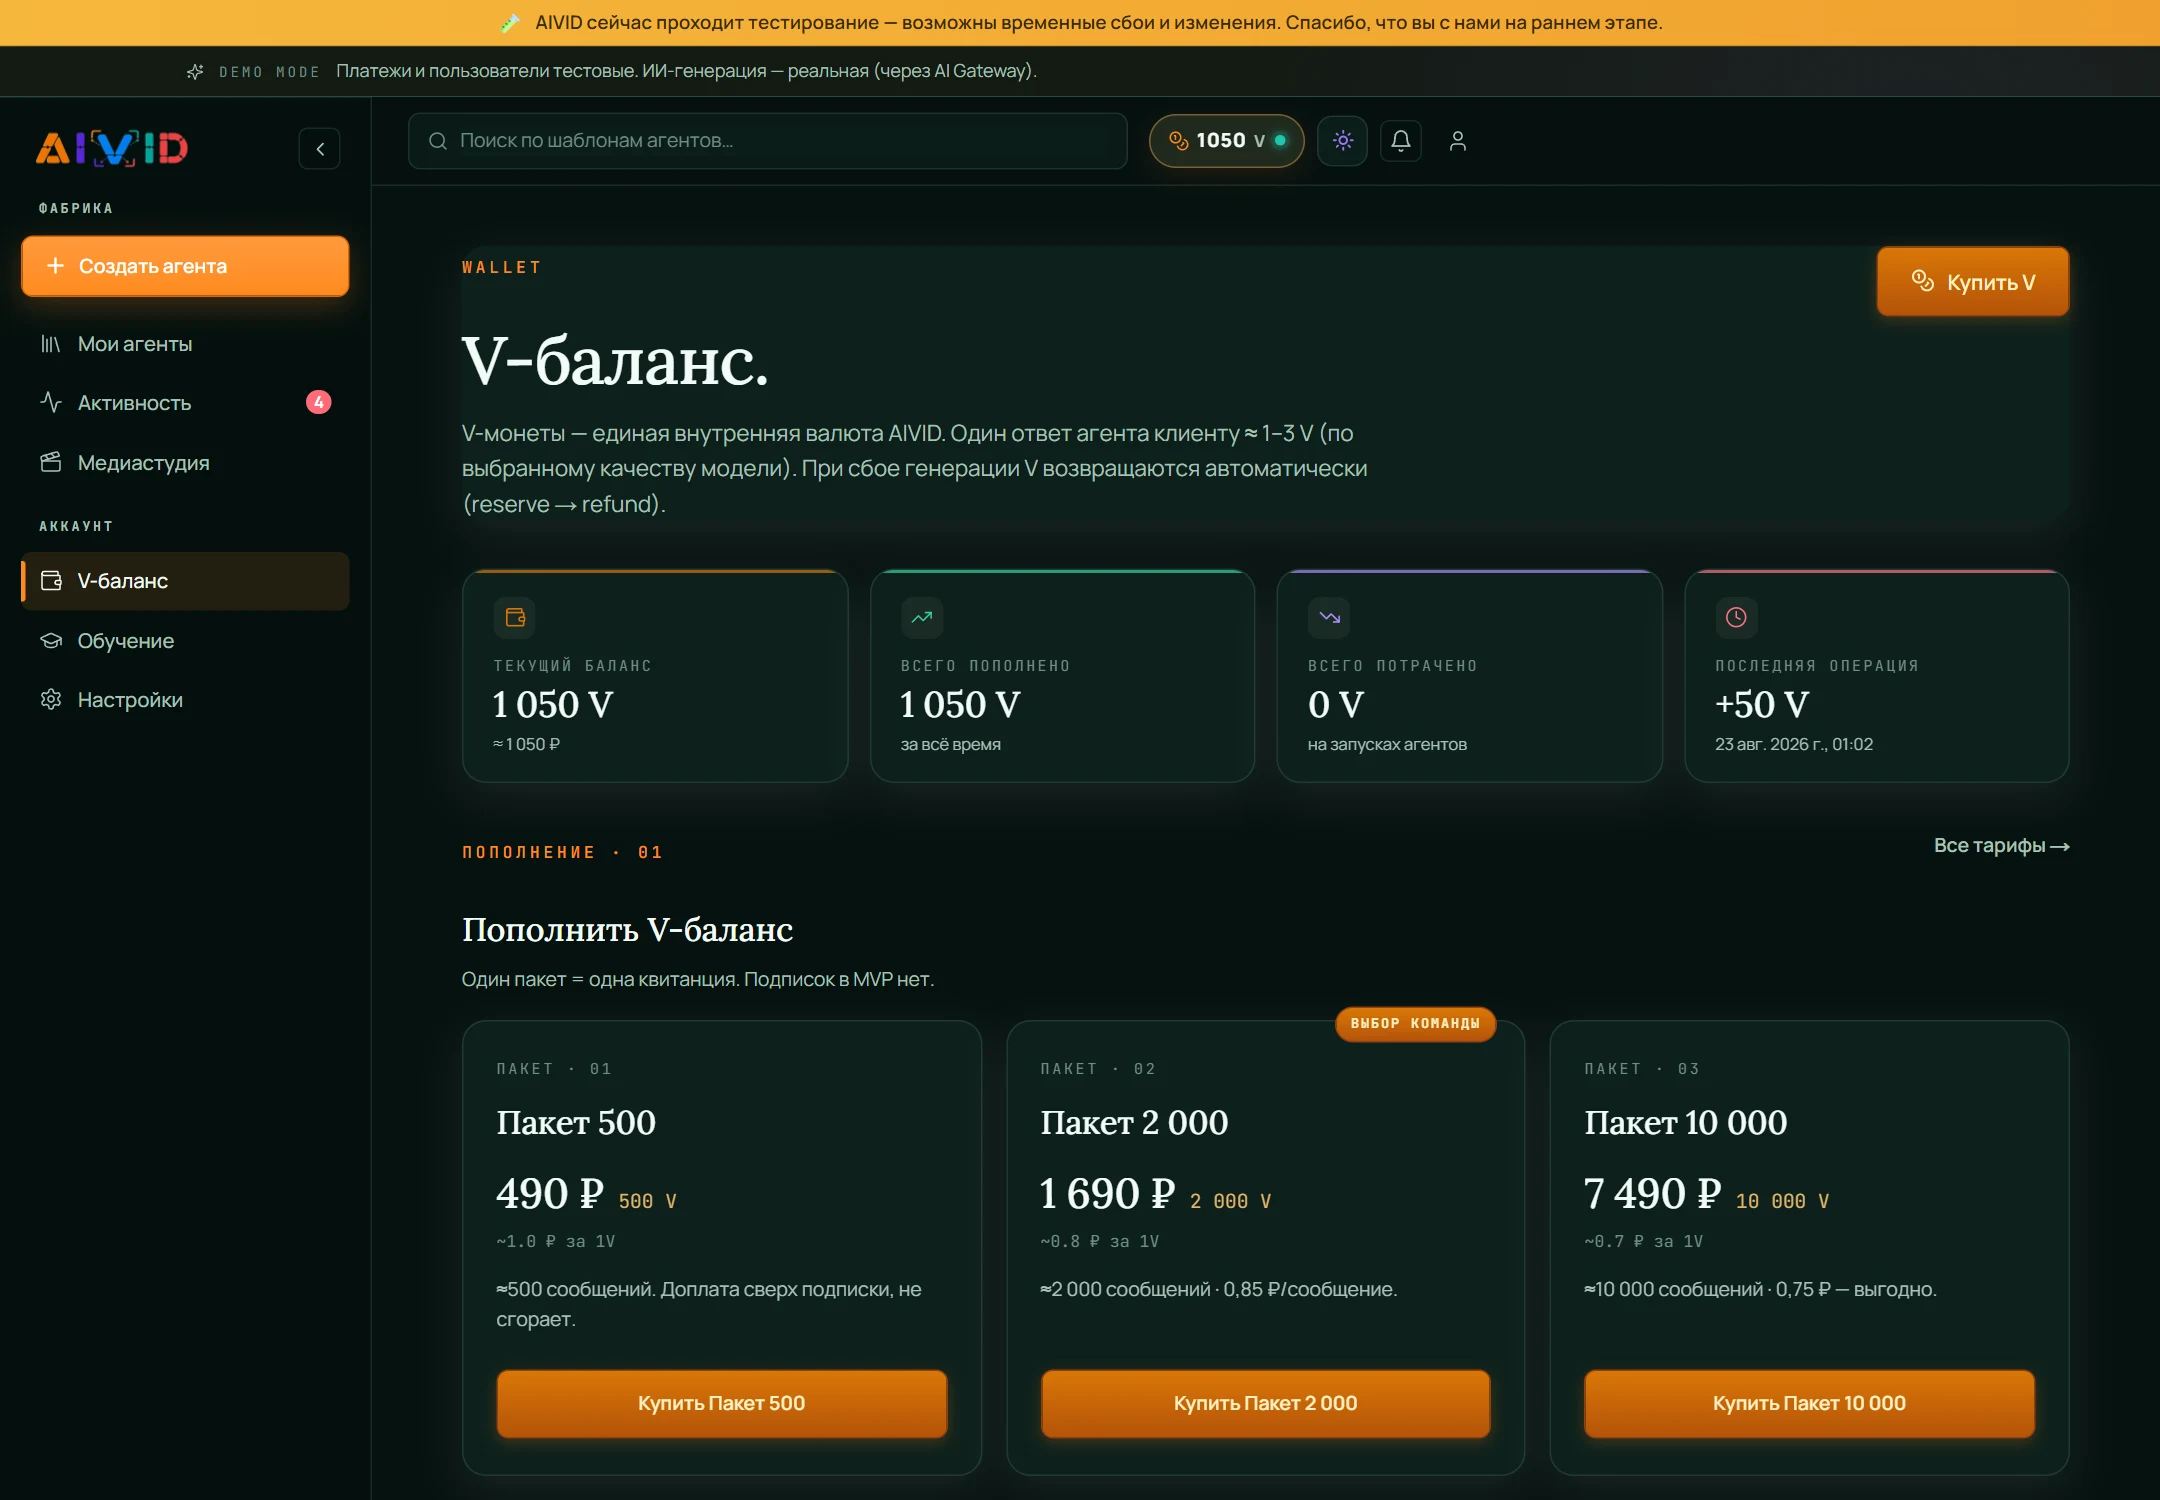Screen dimensions: 2160x1500
Task: Click the Пакет 500 title
Action: (x=576, y=1123)
